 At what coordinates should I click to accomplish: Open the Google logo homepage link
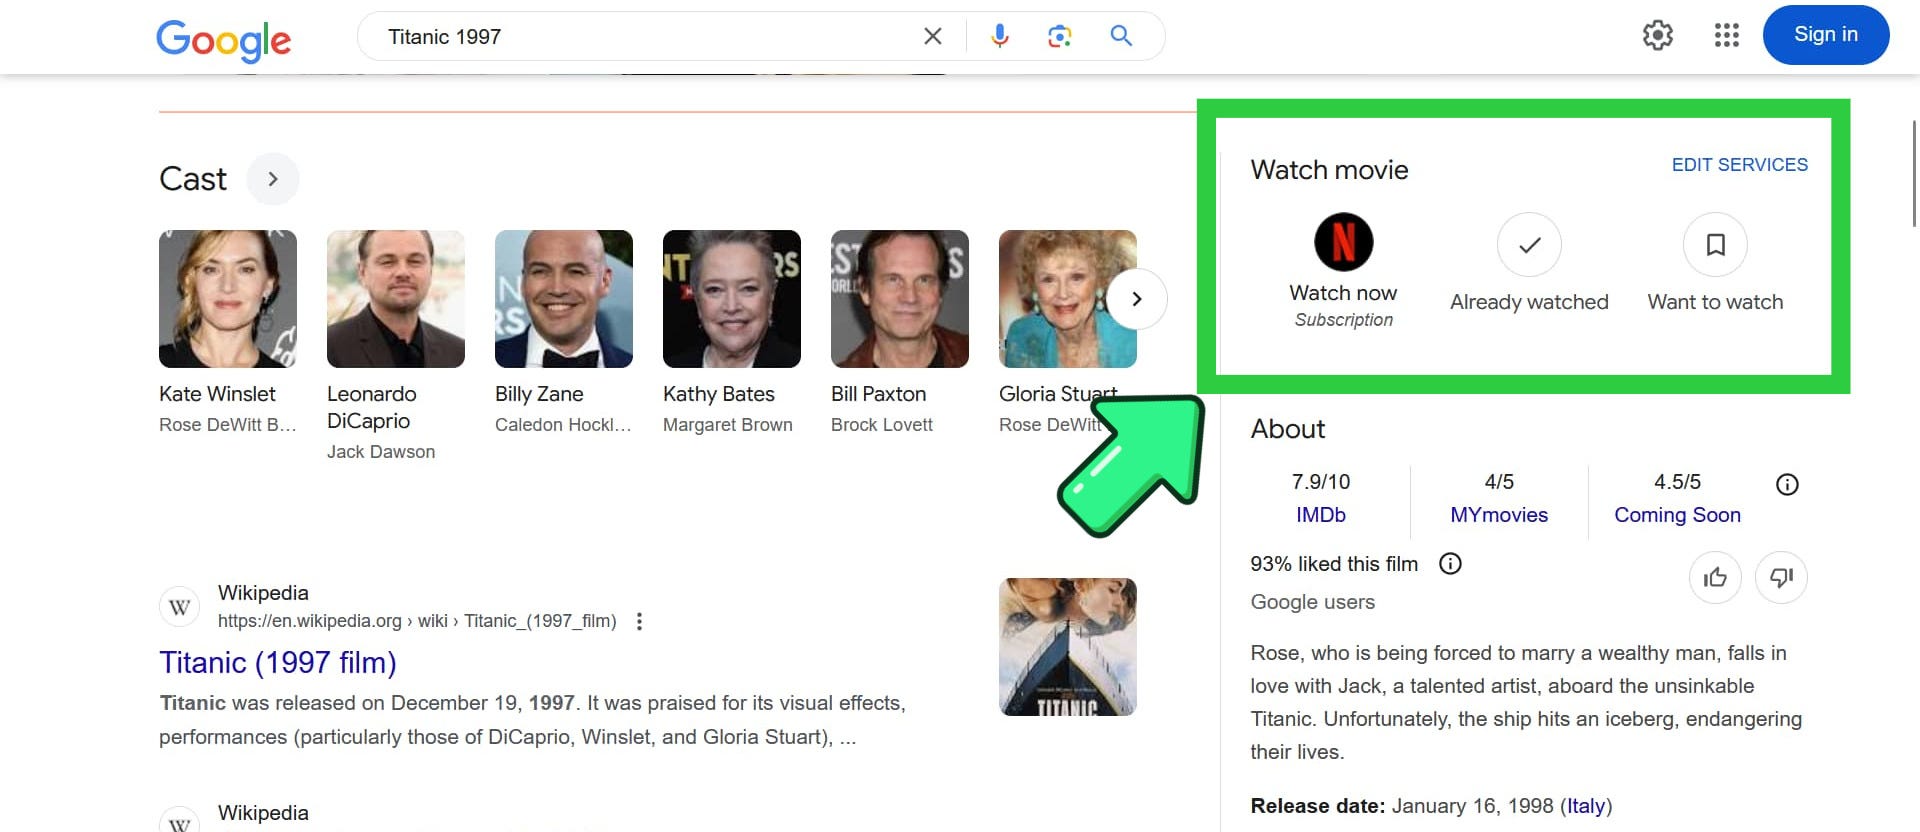[x=223, y=40]
